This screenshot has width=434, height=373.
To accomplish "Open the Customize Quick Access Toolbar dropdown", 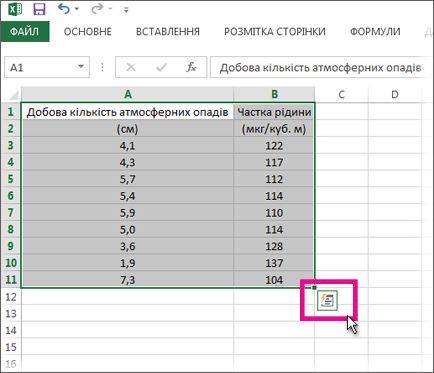I will [x=126, y=10].
